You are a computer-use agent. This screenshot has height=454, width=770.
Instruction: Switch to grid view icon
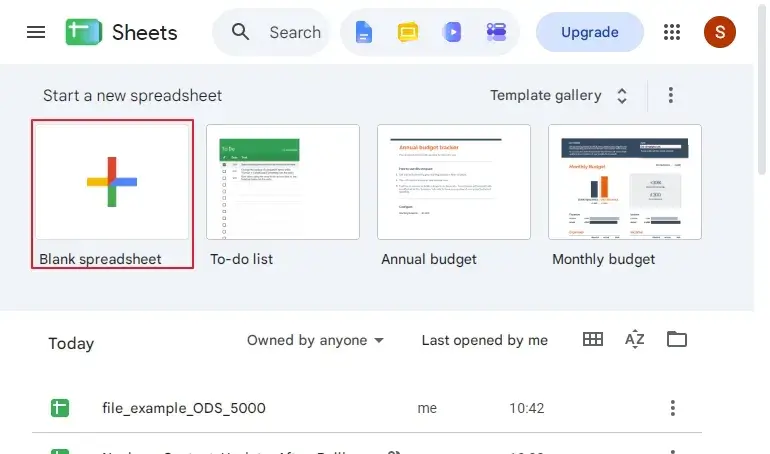coord(593,339)
